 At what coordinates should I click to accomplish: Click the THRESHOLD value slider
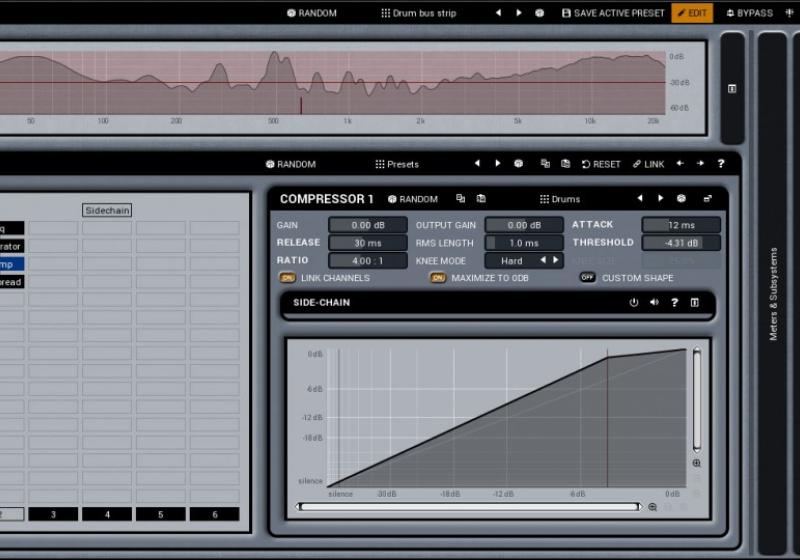pyautogui.click(x=680, y=243)
